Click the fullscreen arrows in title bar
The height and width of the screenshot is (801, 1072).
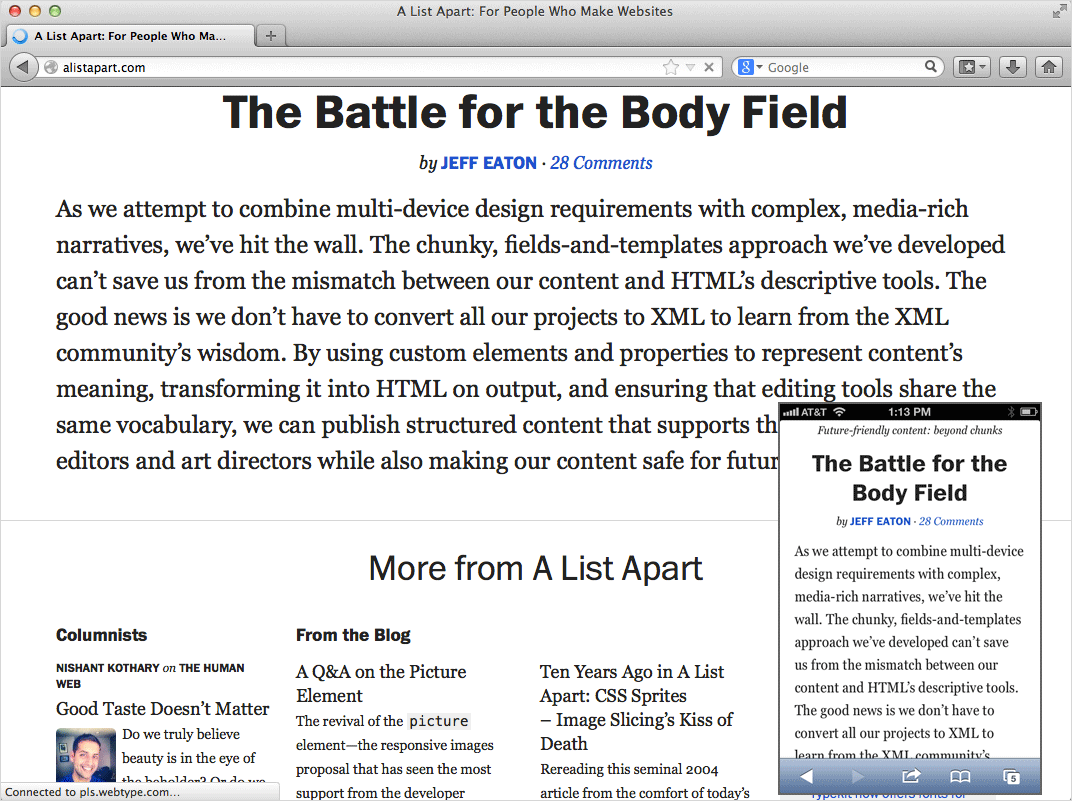(x=1058, y=12)
